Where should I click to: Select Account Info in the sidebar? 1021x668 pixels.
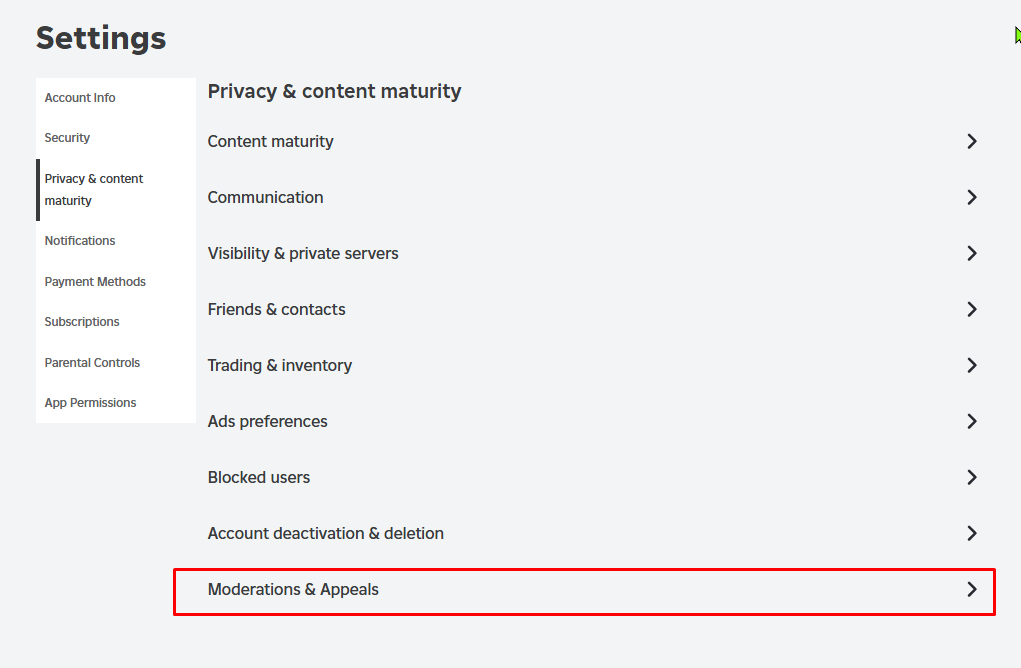point(80,97)
